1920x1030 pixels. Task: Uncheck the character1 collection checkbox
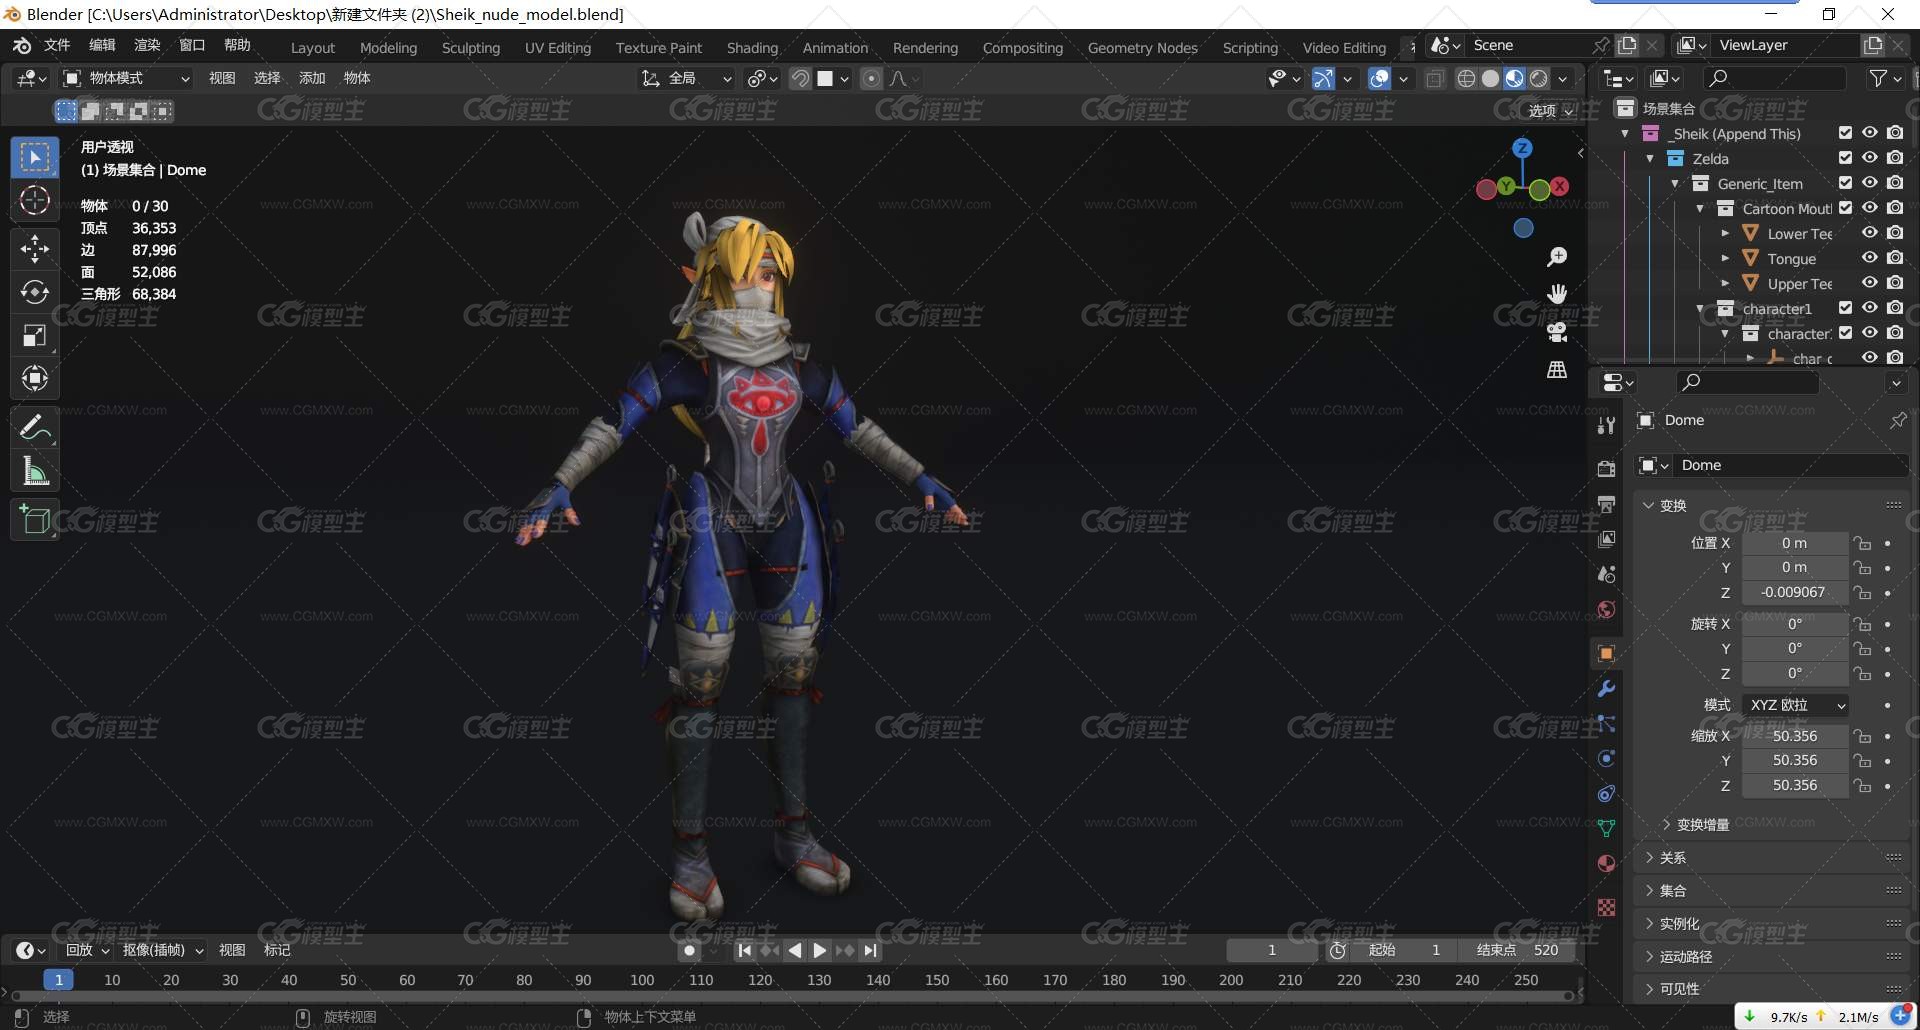pos(1845,308)
